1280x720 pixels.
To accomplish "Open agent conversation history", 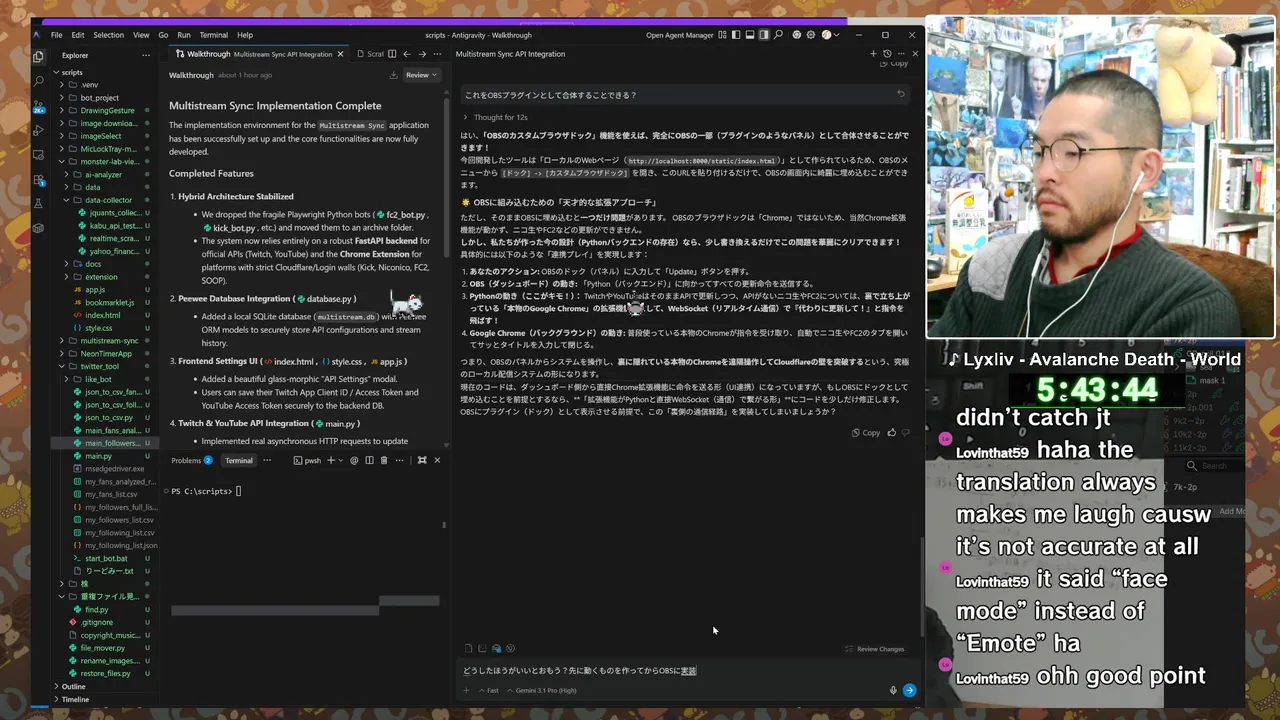I will pyautogui.click(x=886, y=54).
